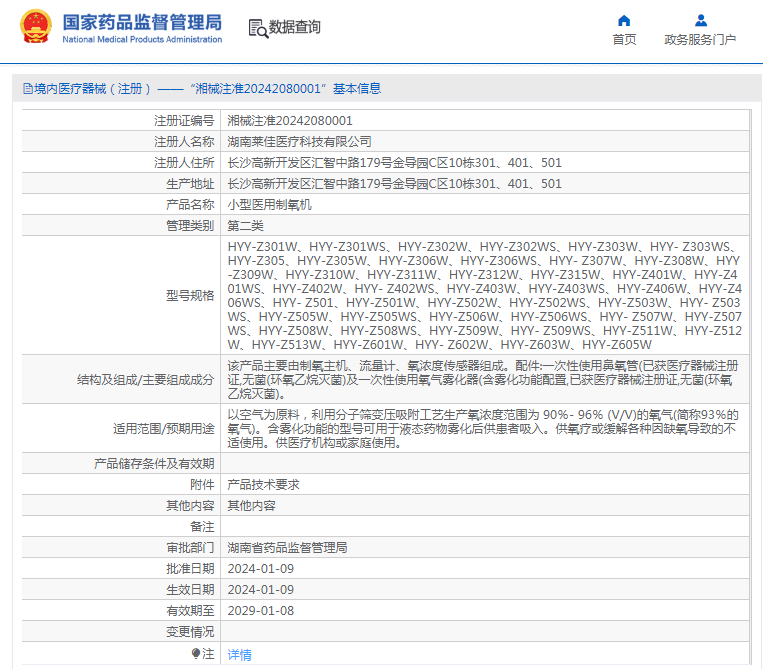
Task: Click the 结构及组成/主要组成成分 label
Action: click(145, 380)
